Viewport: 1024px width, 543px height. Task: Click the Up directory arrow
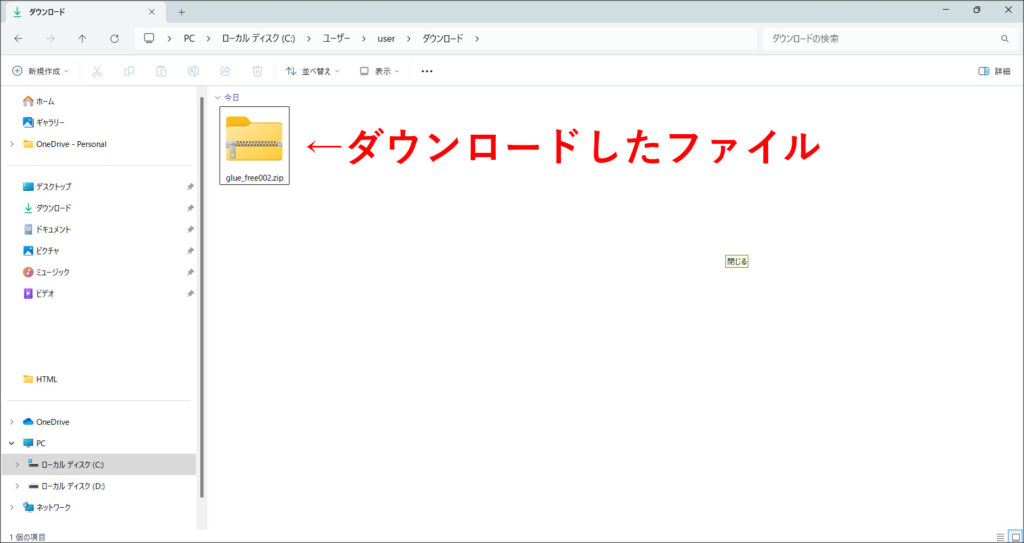82,38
